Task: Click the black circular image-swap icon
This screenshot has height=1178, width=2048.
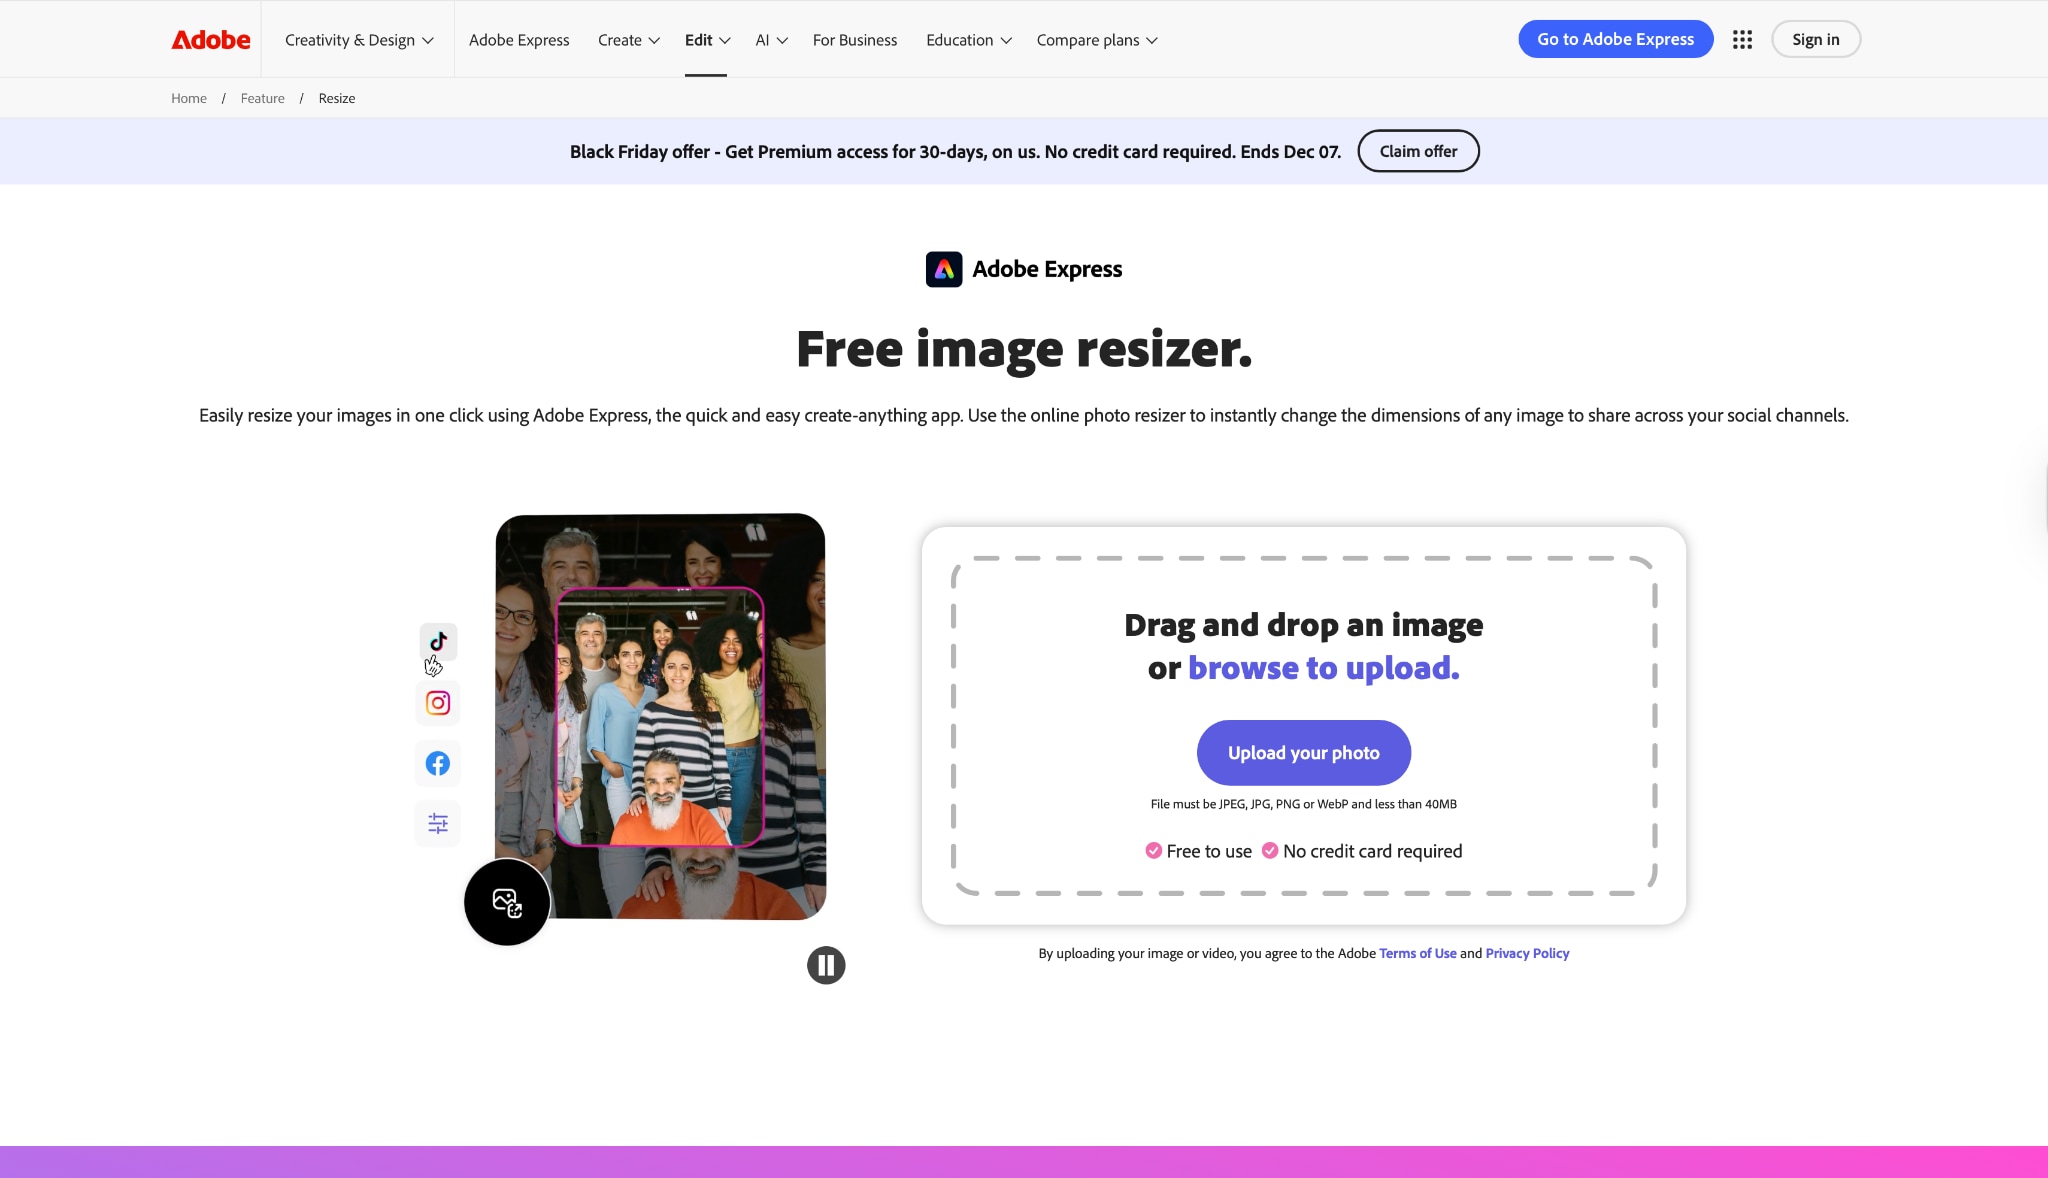Action: tap(506, 901)
